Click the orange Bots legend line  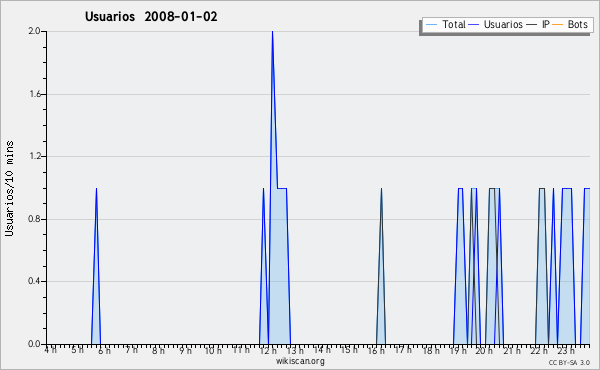point(558,25)
